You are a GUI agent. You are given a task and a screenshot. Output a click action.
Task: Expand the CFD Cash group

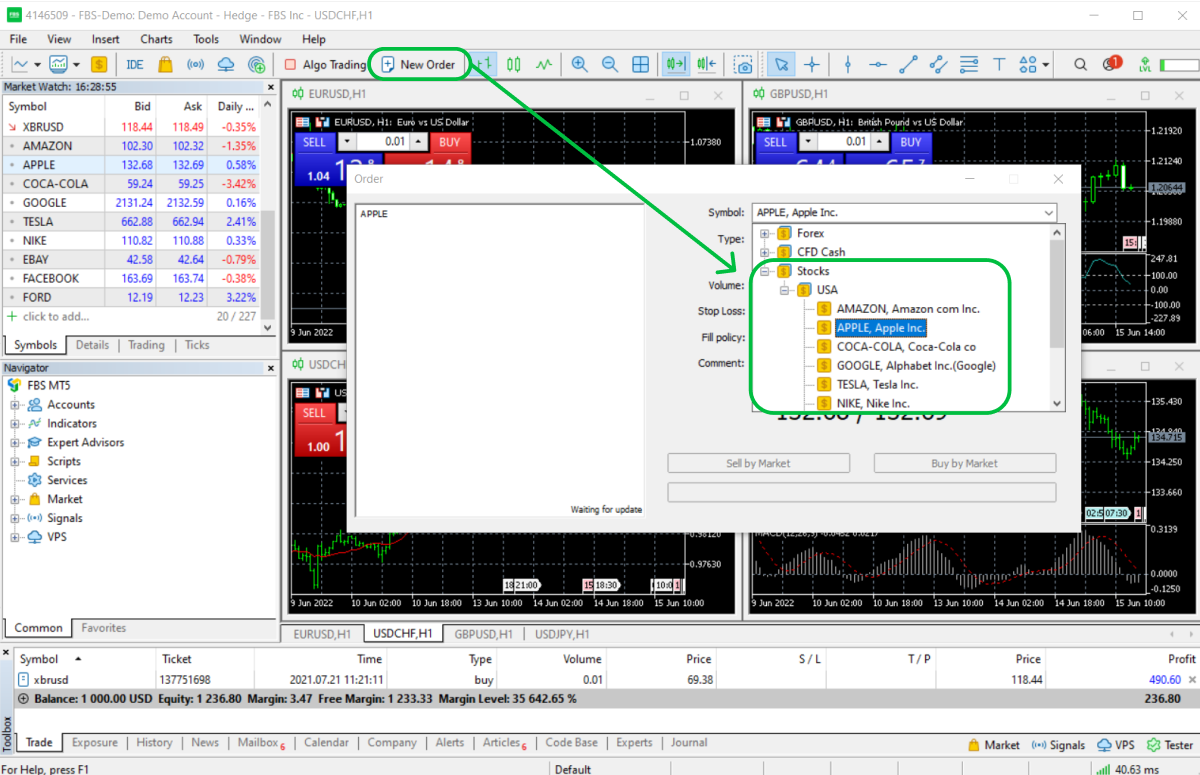(x=765, y=252)
